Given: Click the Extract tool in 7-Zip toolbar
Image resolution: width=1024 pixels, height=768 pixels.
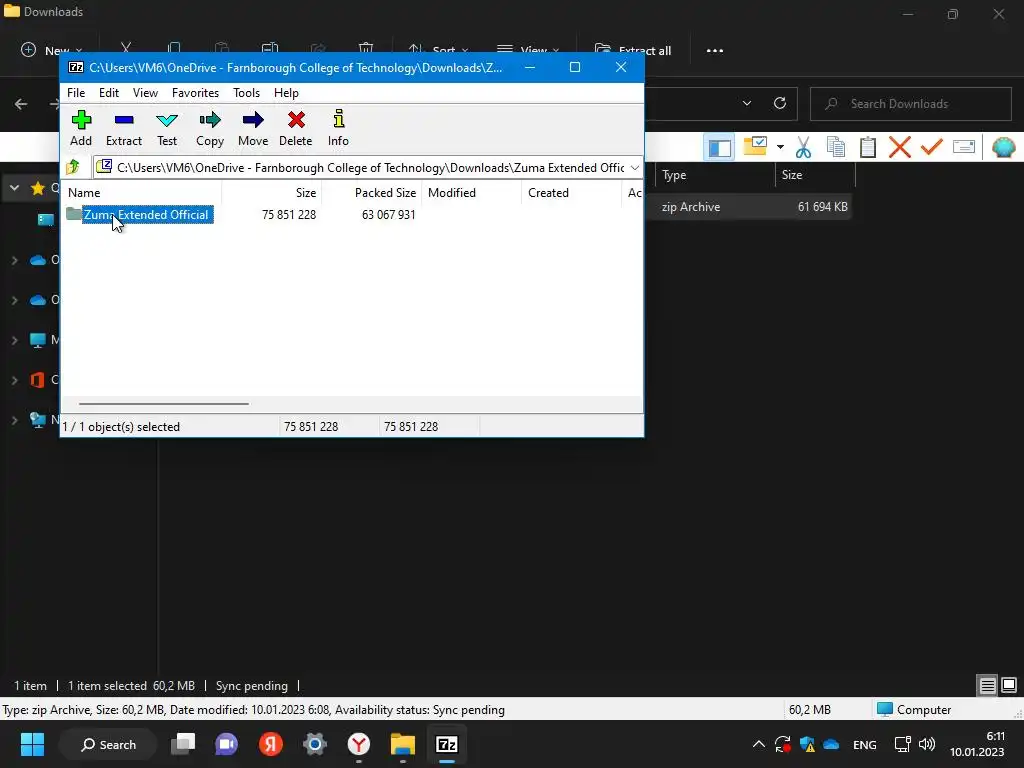Looking at the screenshot, I should [123, 128].
